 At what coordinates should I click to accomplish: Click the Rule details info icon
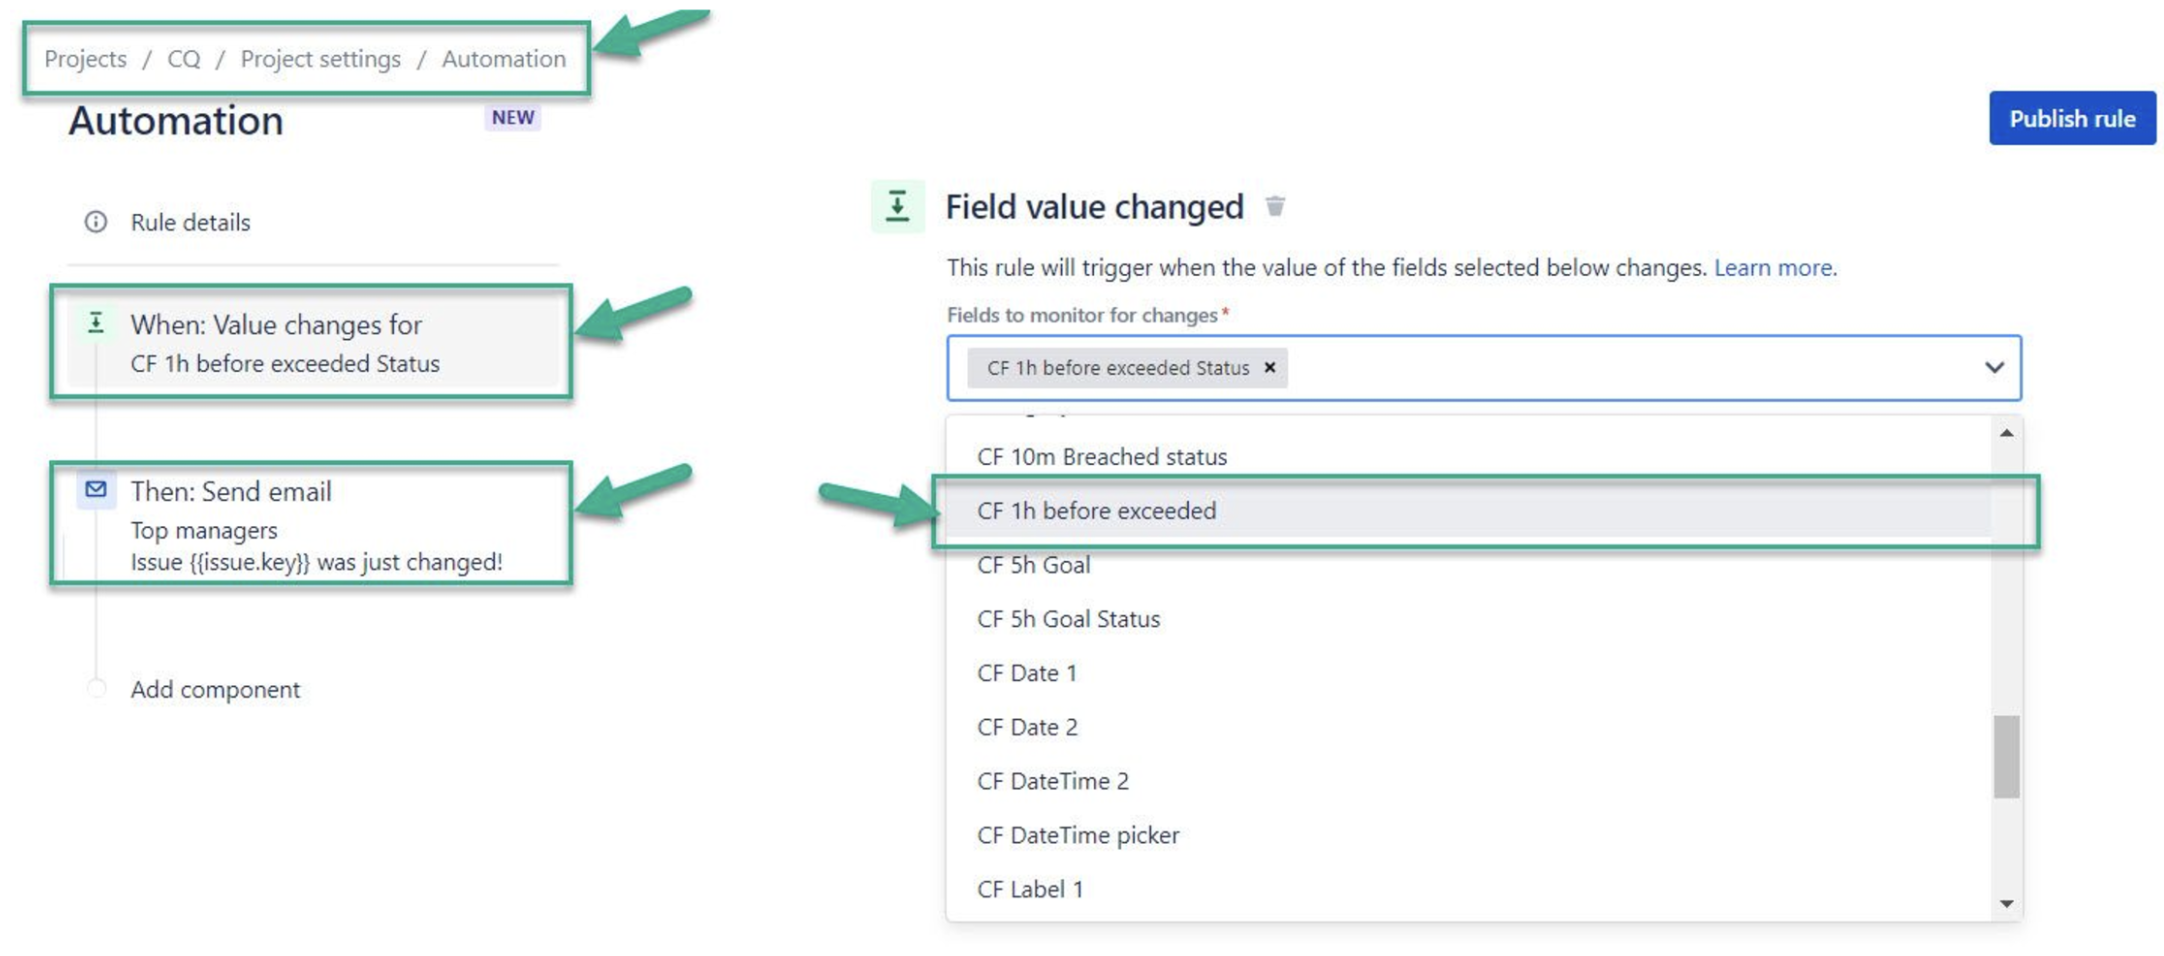(x=95, y=222)
